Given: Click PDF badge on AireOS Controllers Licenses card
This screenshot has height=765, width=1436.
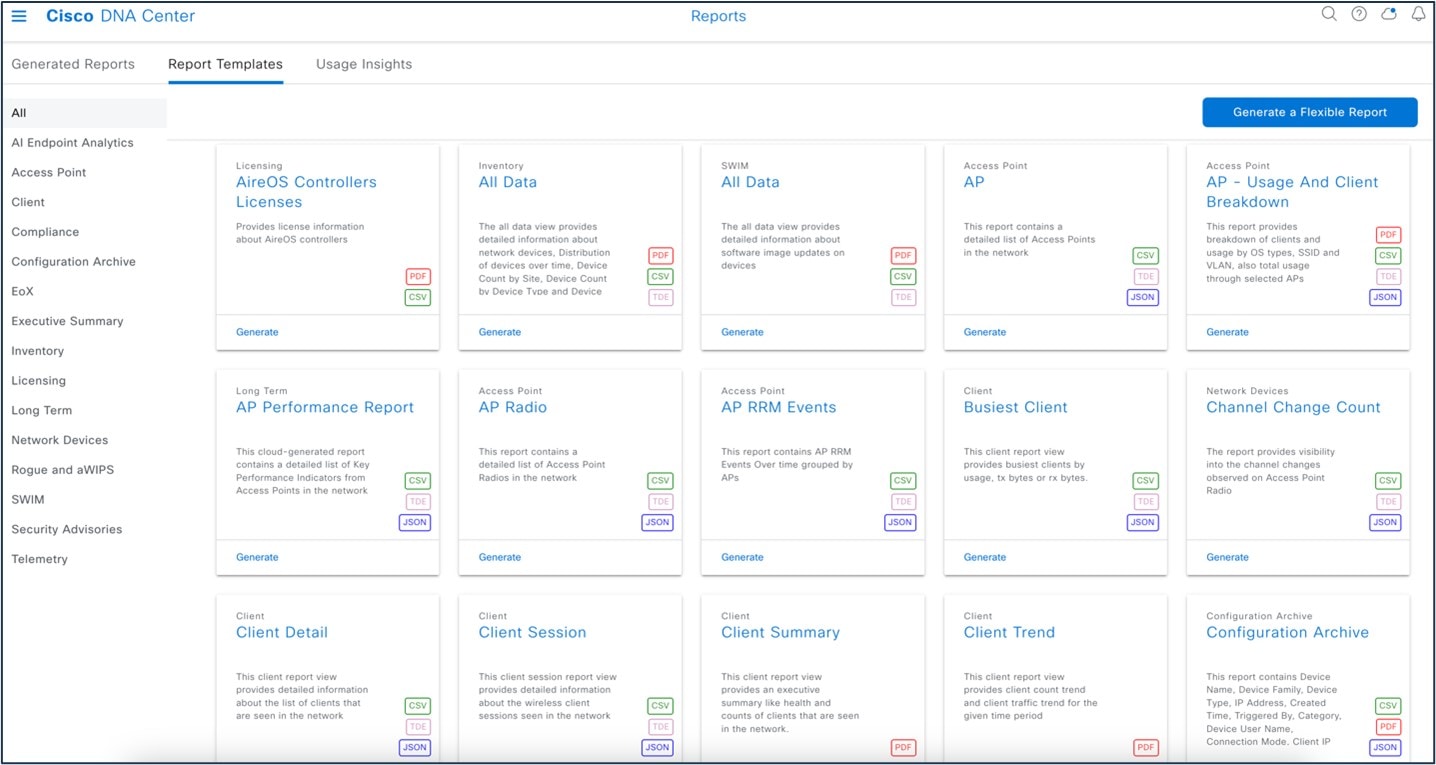Looking at the screenshot, I should tap(418, 276).
